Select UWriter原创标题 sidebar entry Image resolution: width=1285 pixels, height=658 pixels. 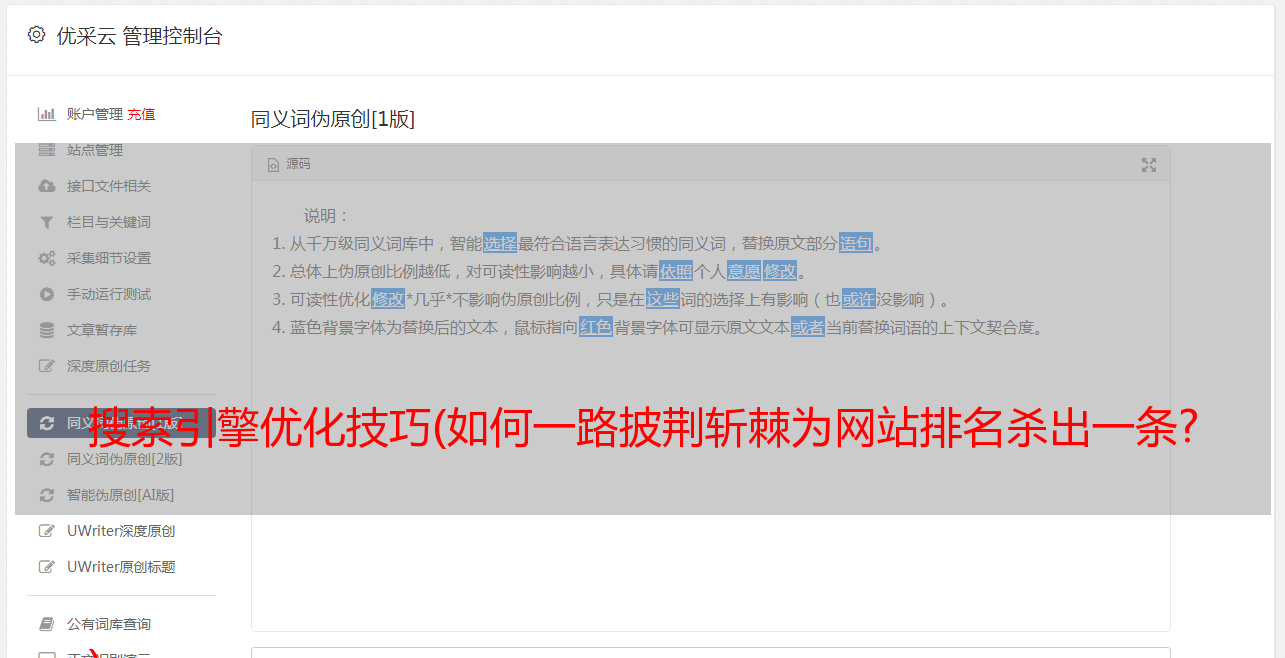point(121,567)
